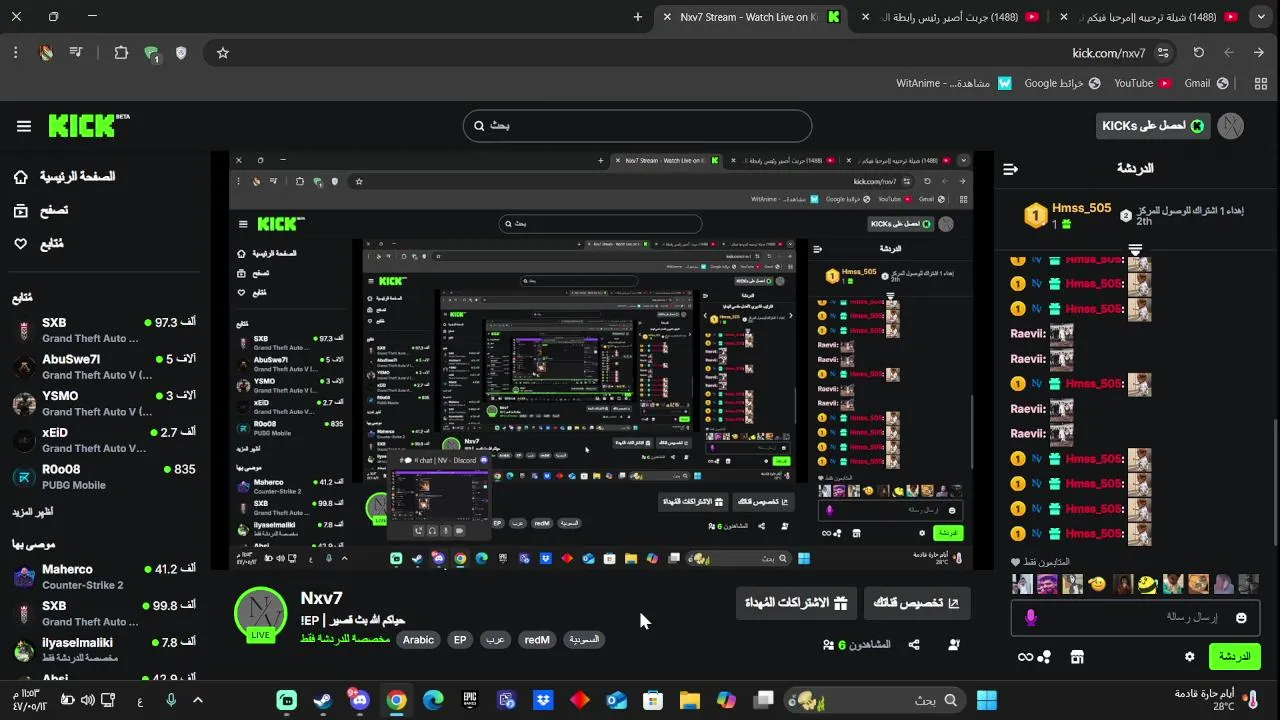Screen dimensions: 1280x720
Task: Open ilyaselmaliki recommended channel
Action: tap(104, 650)
